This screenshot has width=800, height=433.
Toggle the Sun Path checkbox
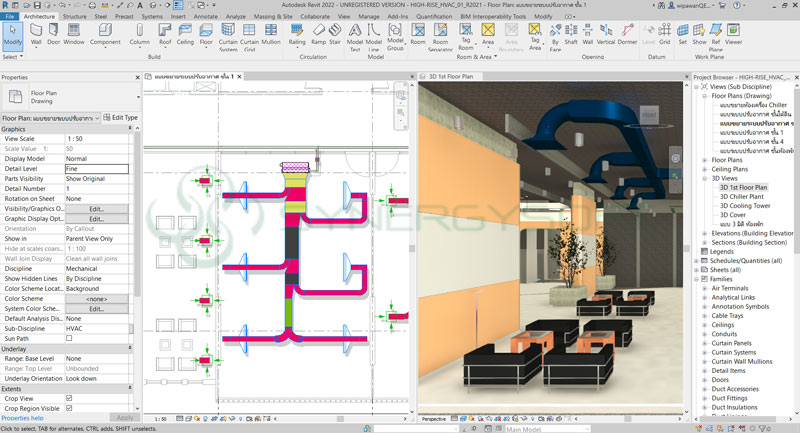click(x=69, y=339)
